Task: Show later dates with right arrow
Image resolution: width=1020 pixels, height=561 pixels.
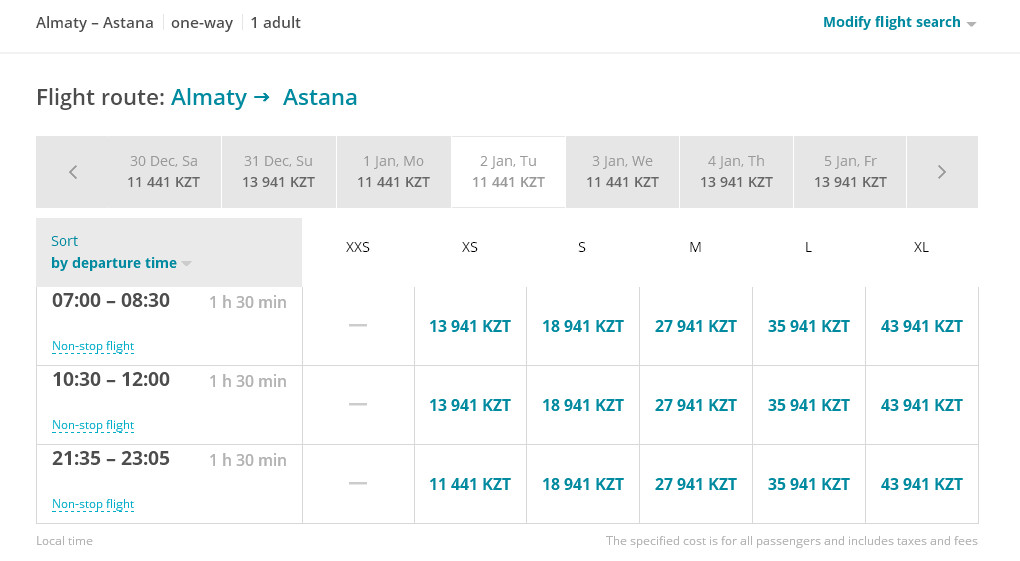Action: coord(941,172)
